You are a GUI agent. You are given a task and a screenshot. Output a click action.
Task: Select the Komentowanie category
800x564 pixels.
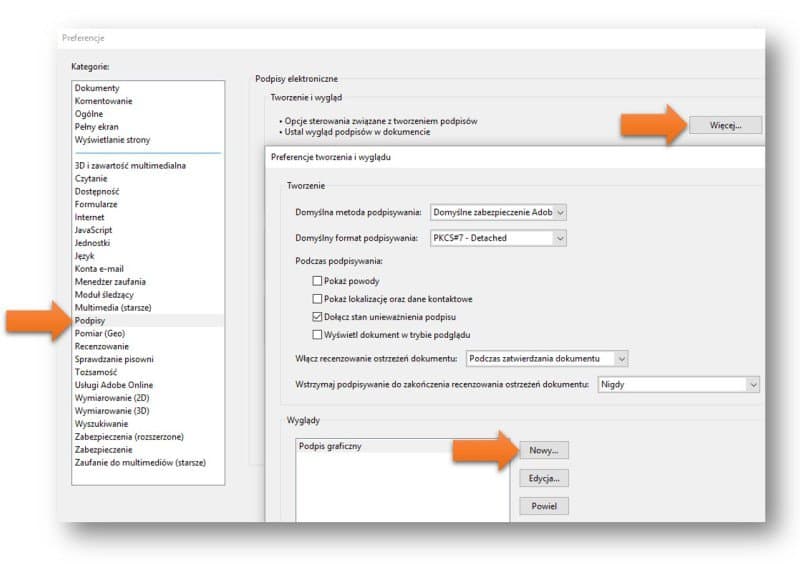[x=147, y=101]
